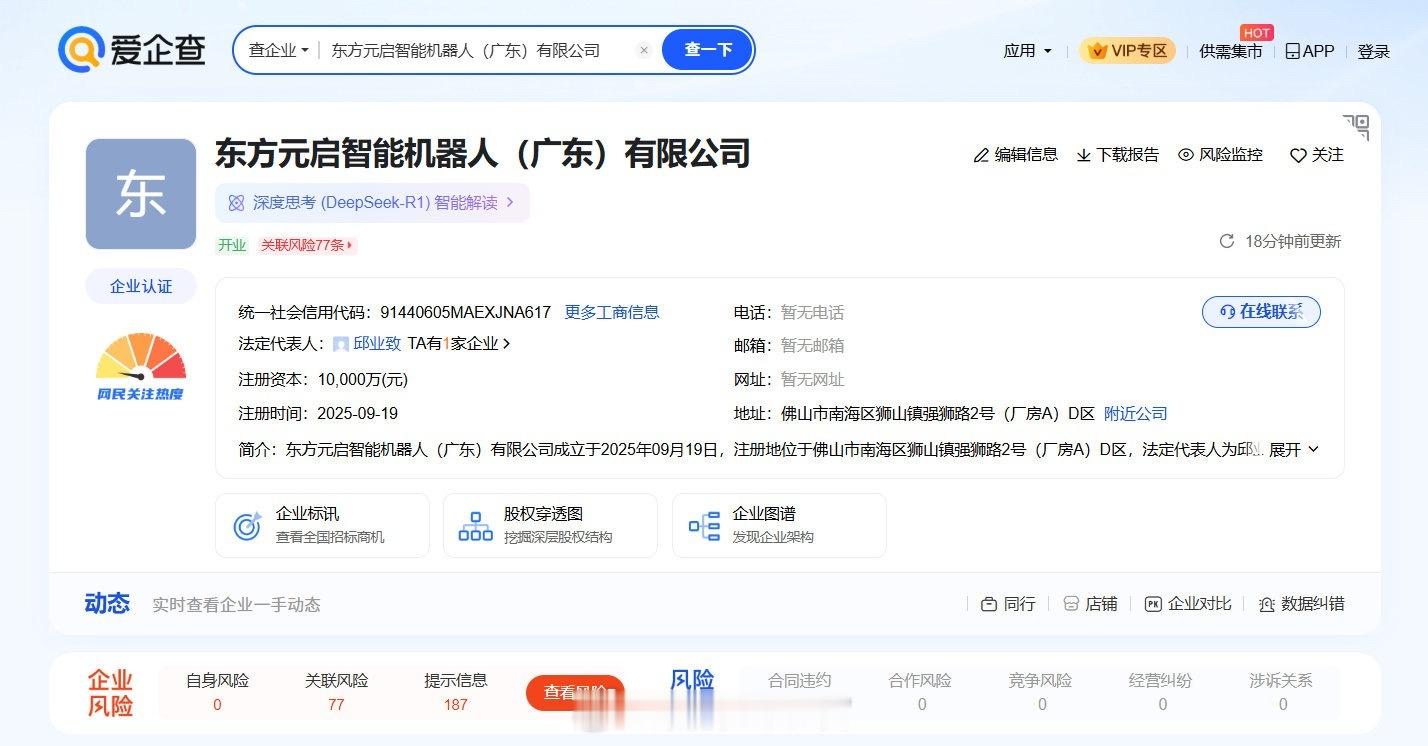The image size is (1428, 746).
Task: Open 企业图谱 card
Action: click(779, 525)
